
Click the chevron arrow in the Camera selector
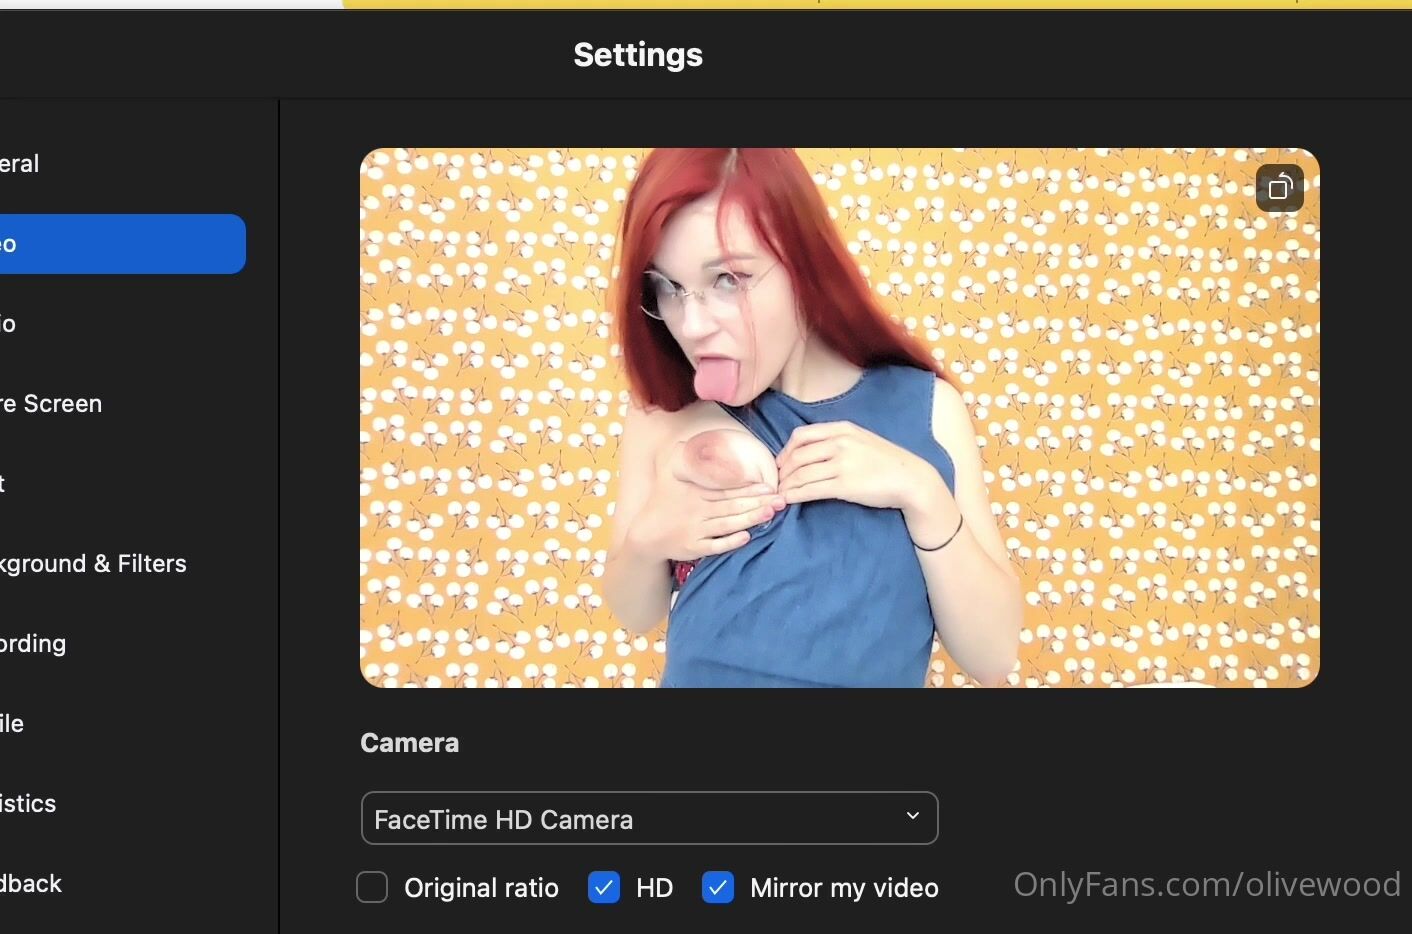click(912, 816)
